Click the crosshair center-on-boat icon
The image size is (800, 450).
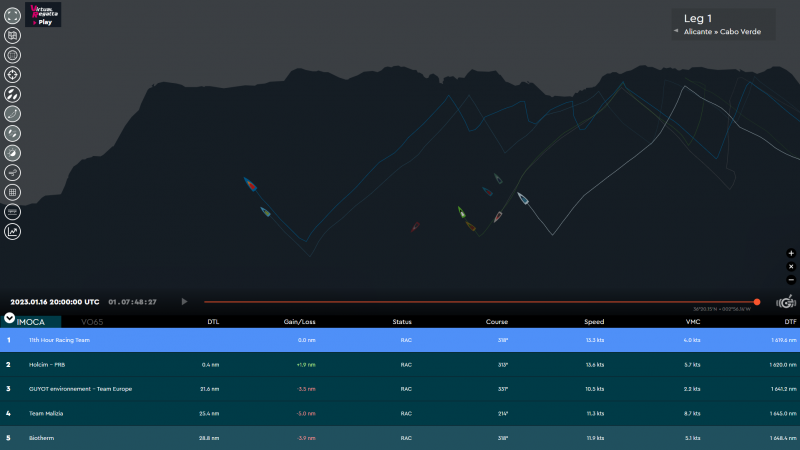pos(13,74)
